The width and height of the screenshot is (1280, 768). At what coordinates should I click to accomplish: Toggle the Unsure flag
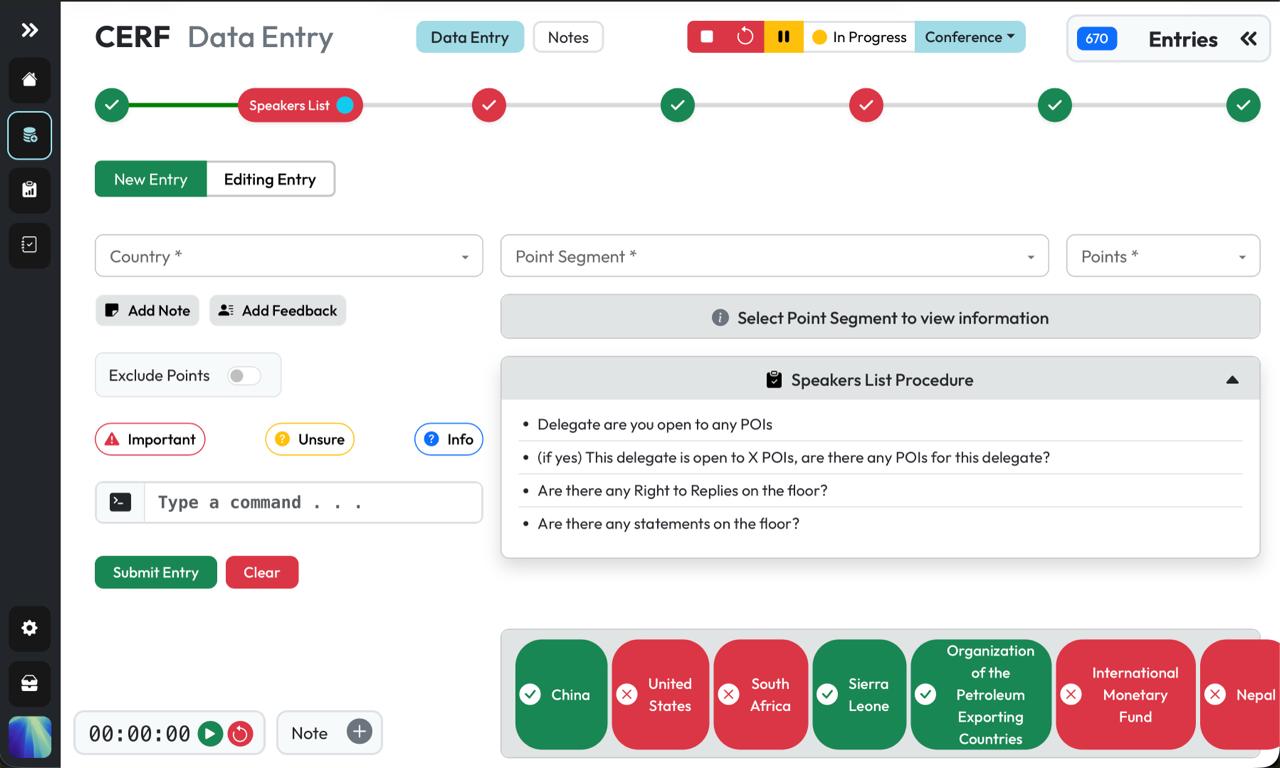(x=309, y=439)
